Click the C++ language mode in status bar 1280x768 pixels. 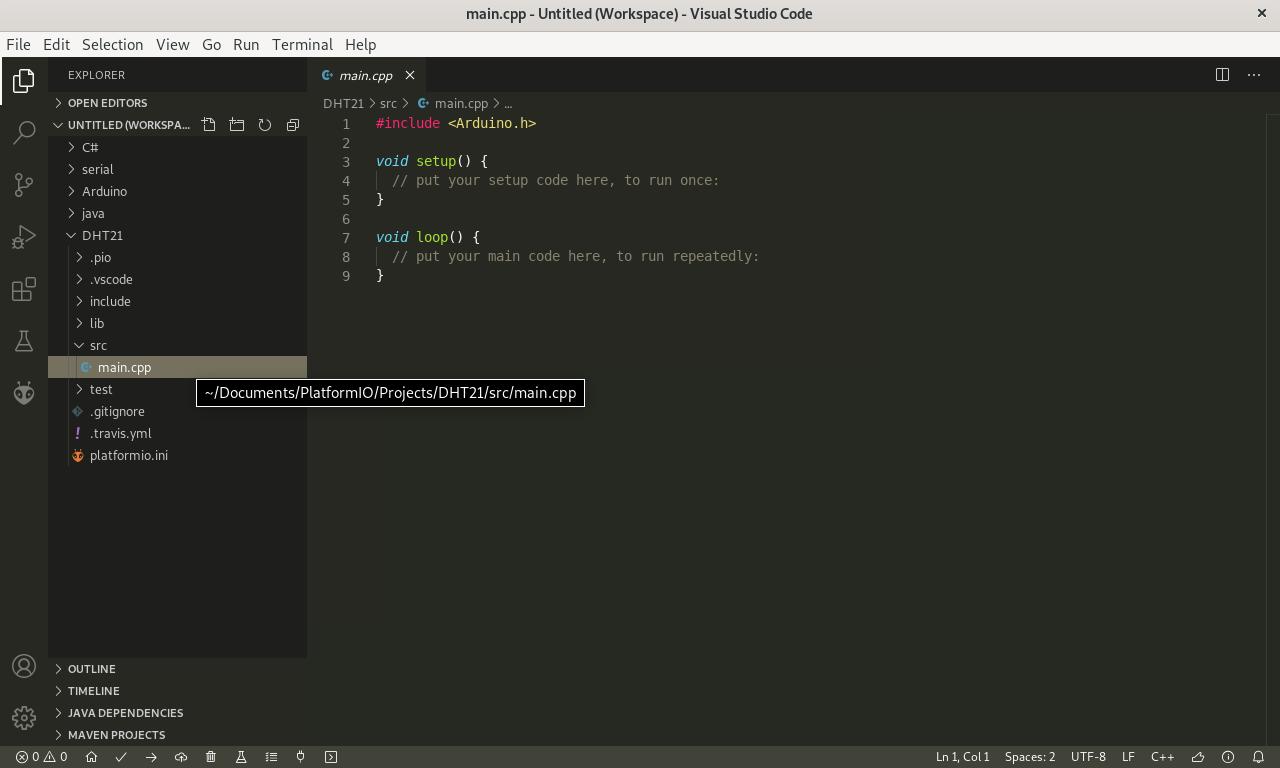1162,757
